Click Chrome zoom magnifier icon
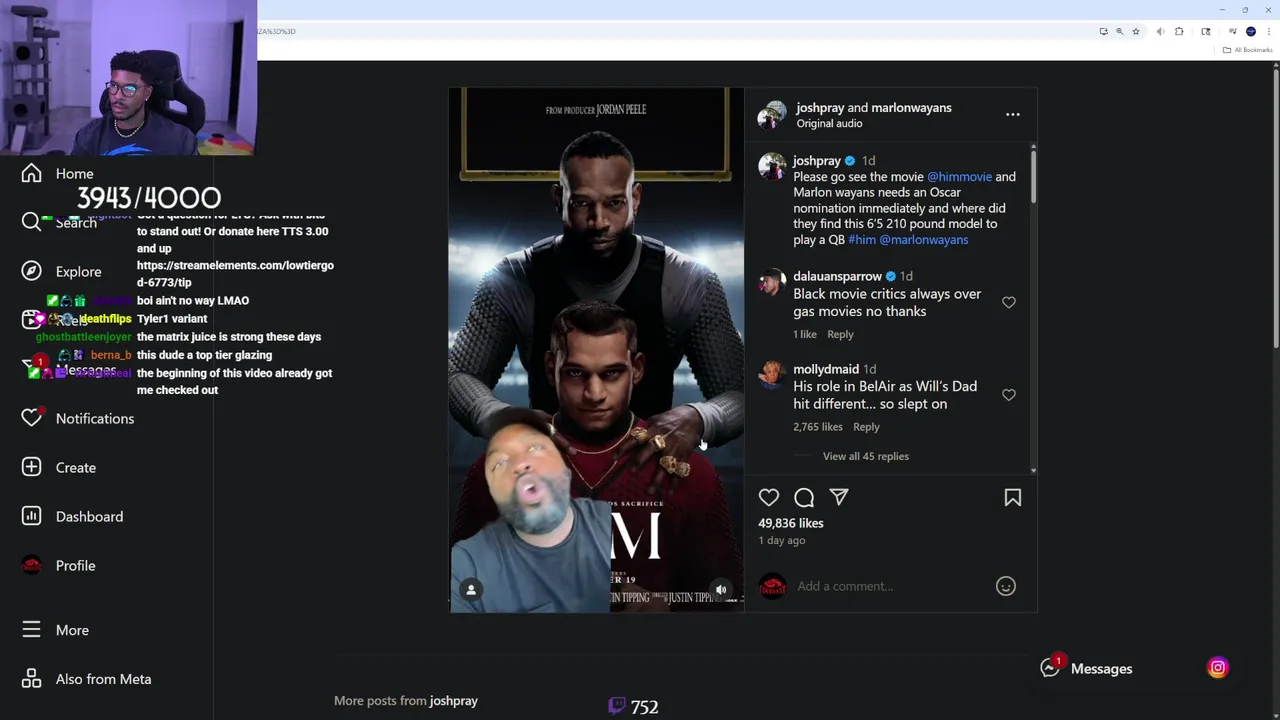 1120,32
